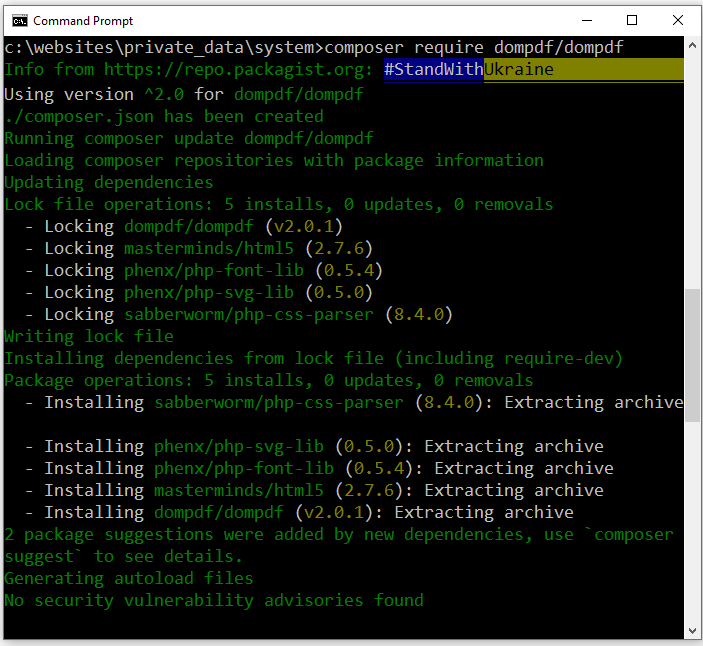Click 'No security vulnerability advisories found' text
The width and height of the screenshot is (703, 646).
click(213, 600)
